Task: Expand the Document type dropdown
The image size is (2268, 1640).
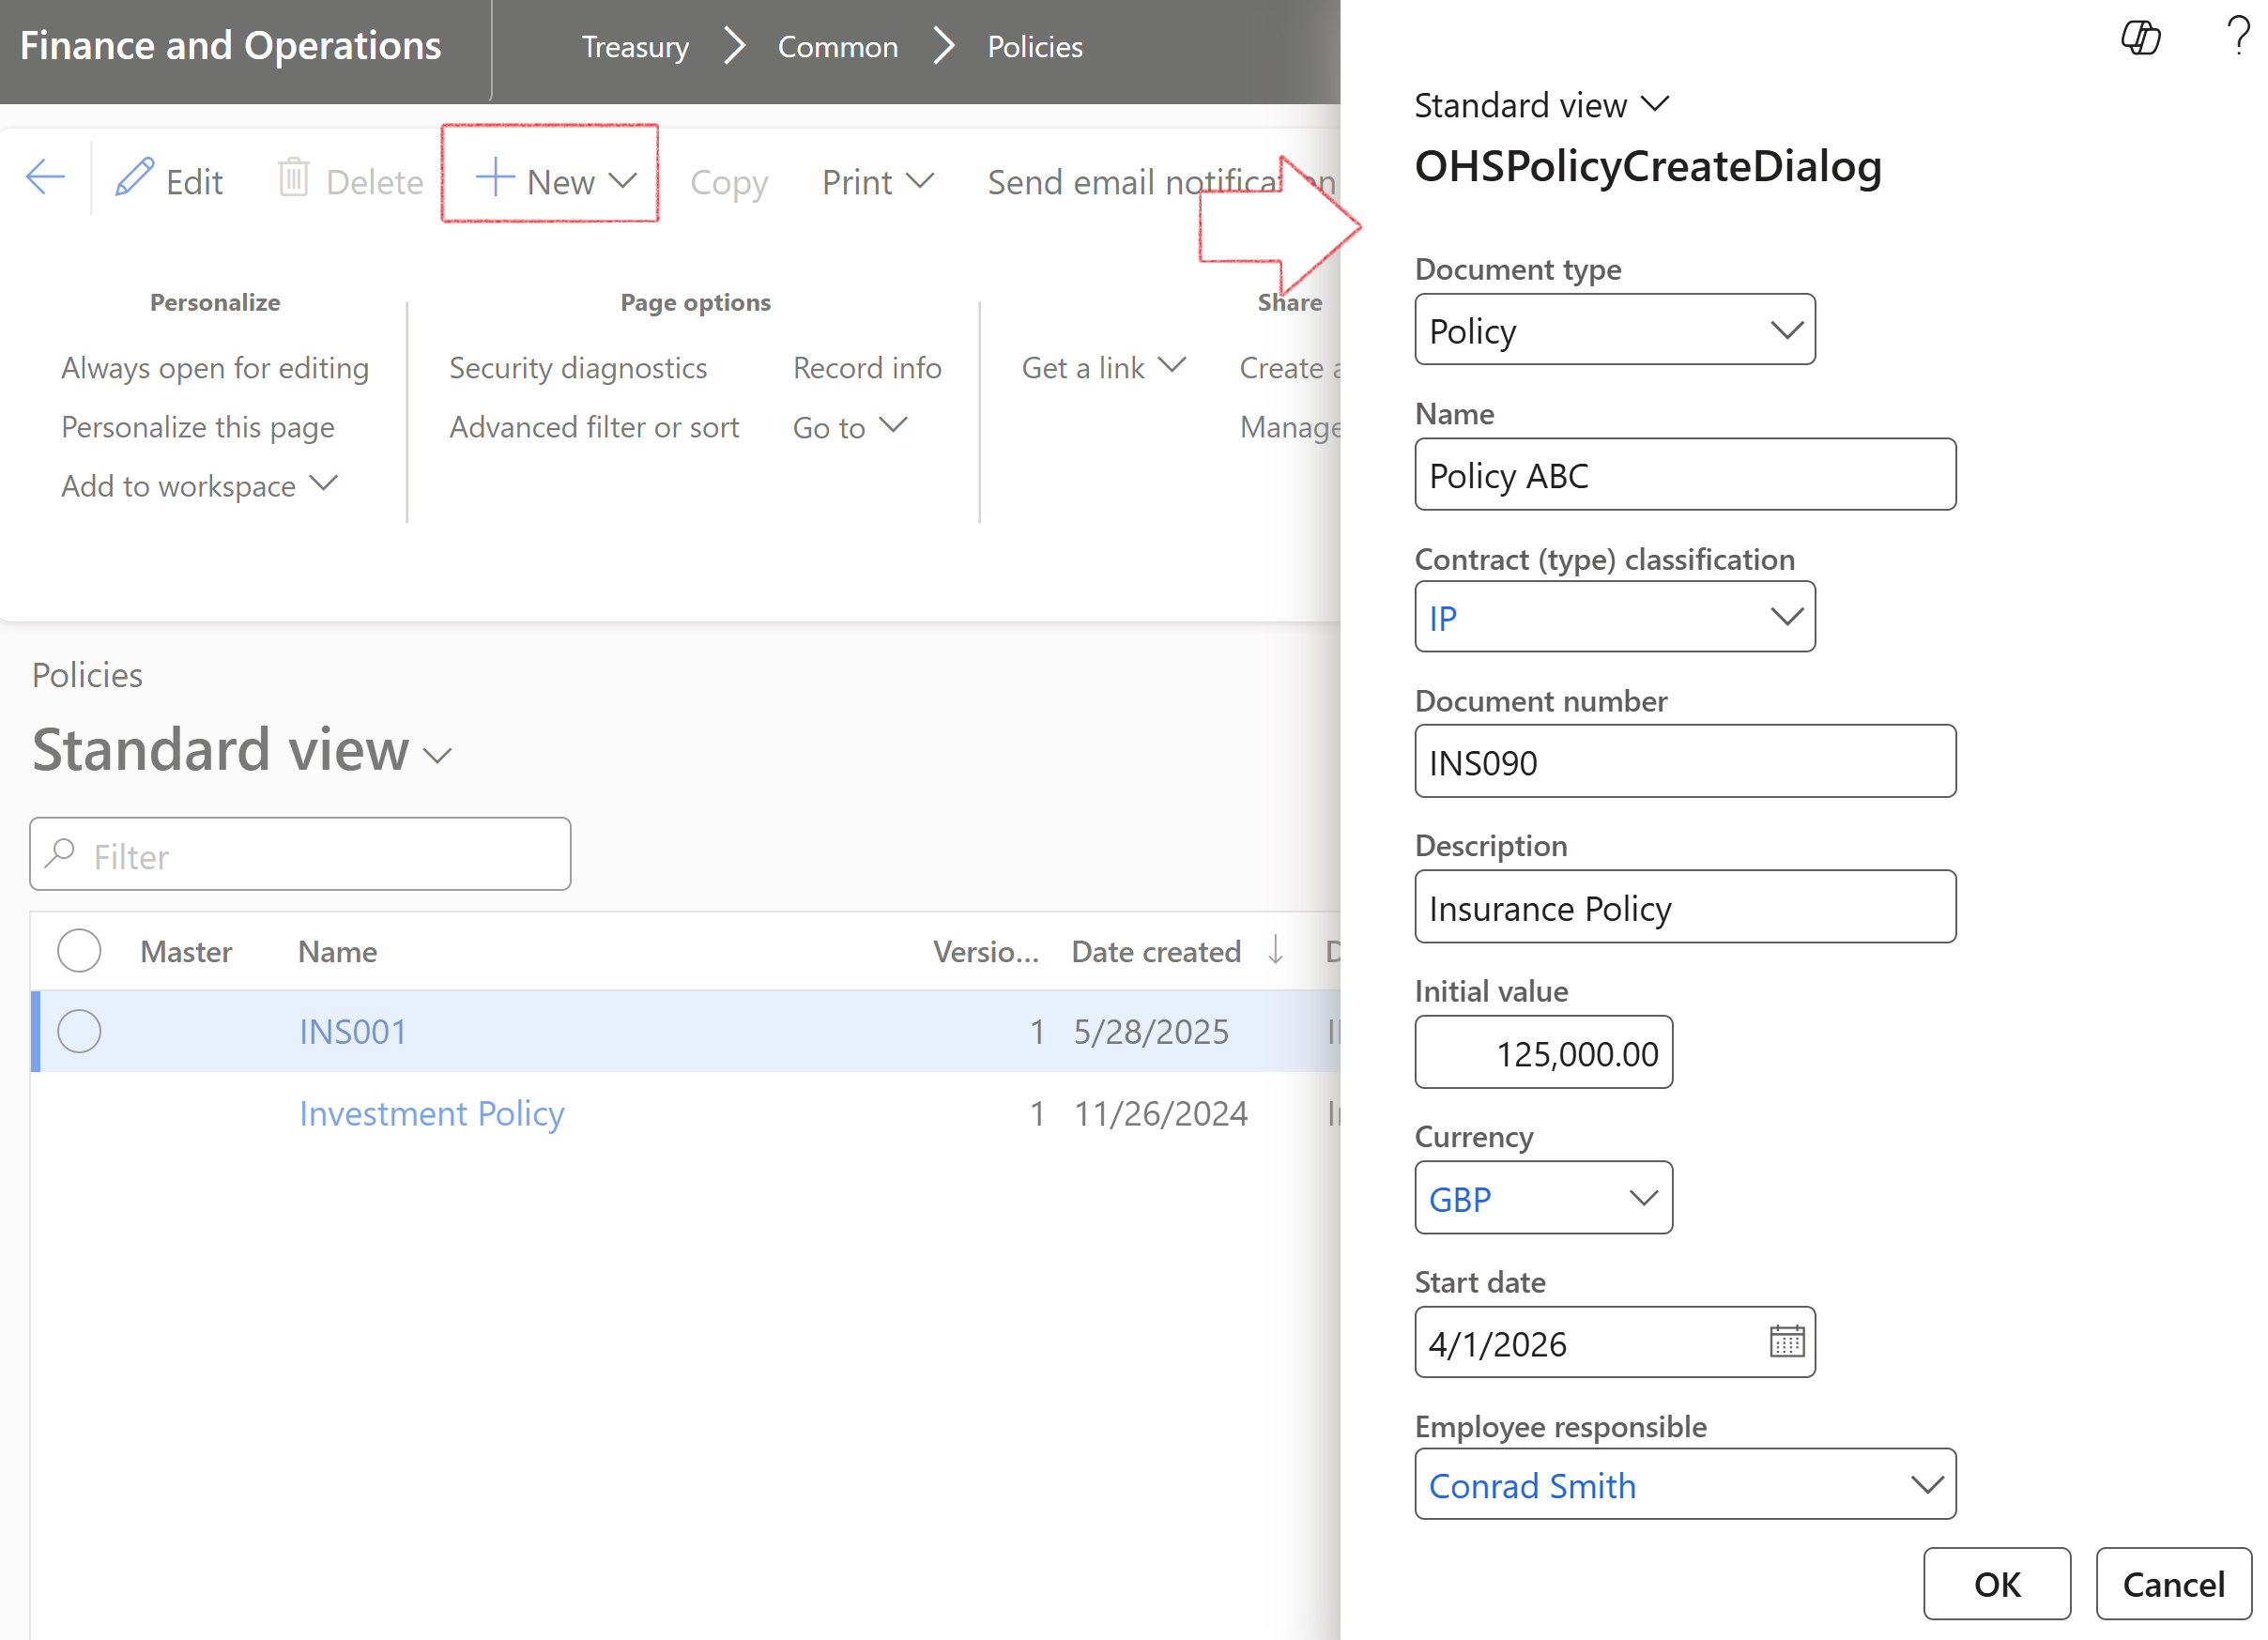Action: click(x=1786, y=330)
